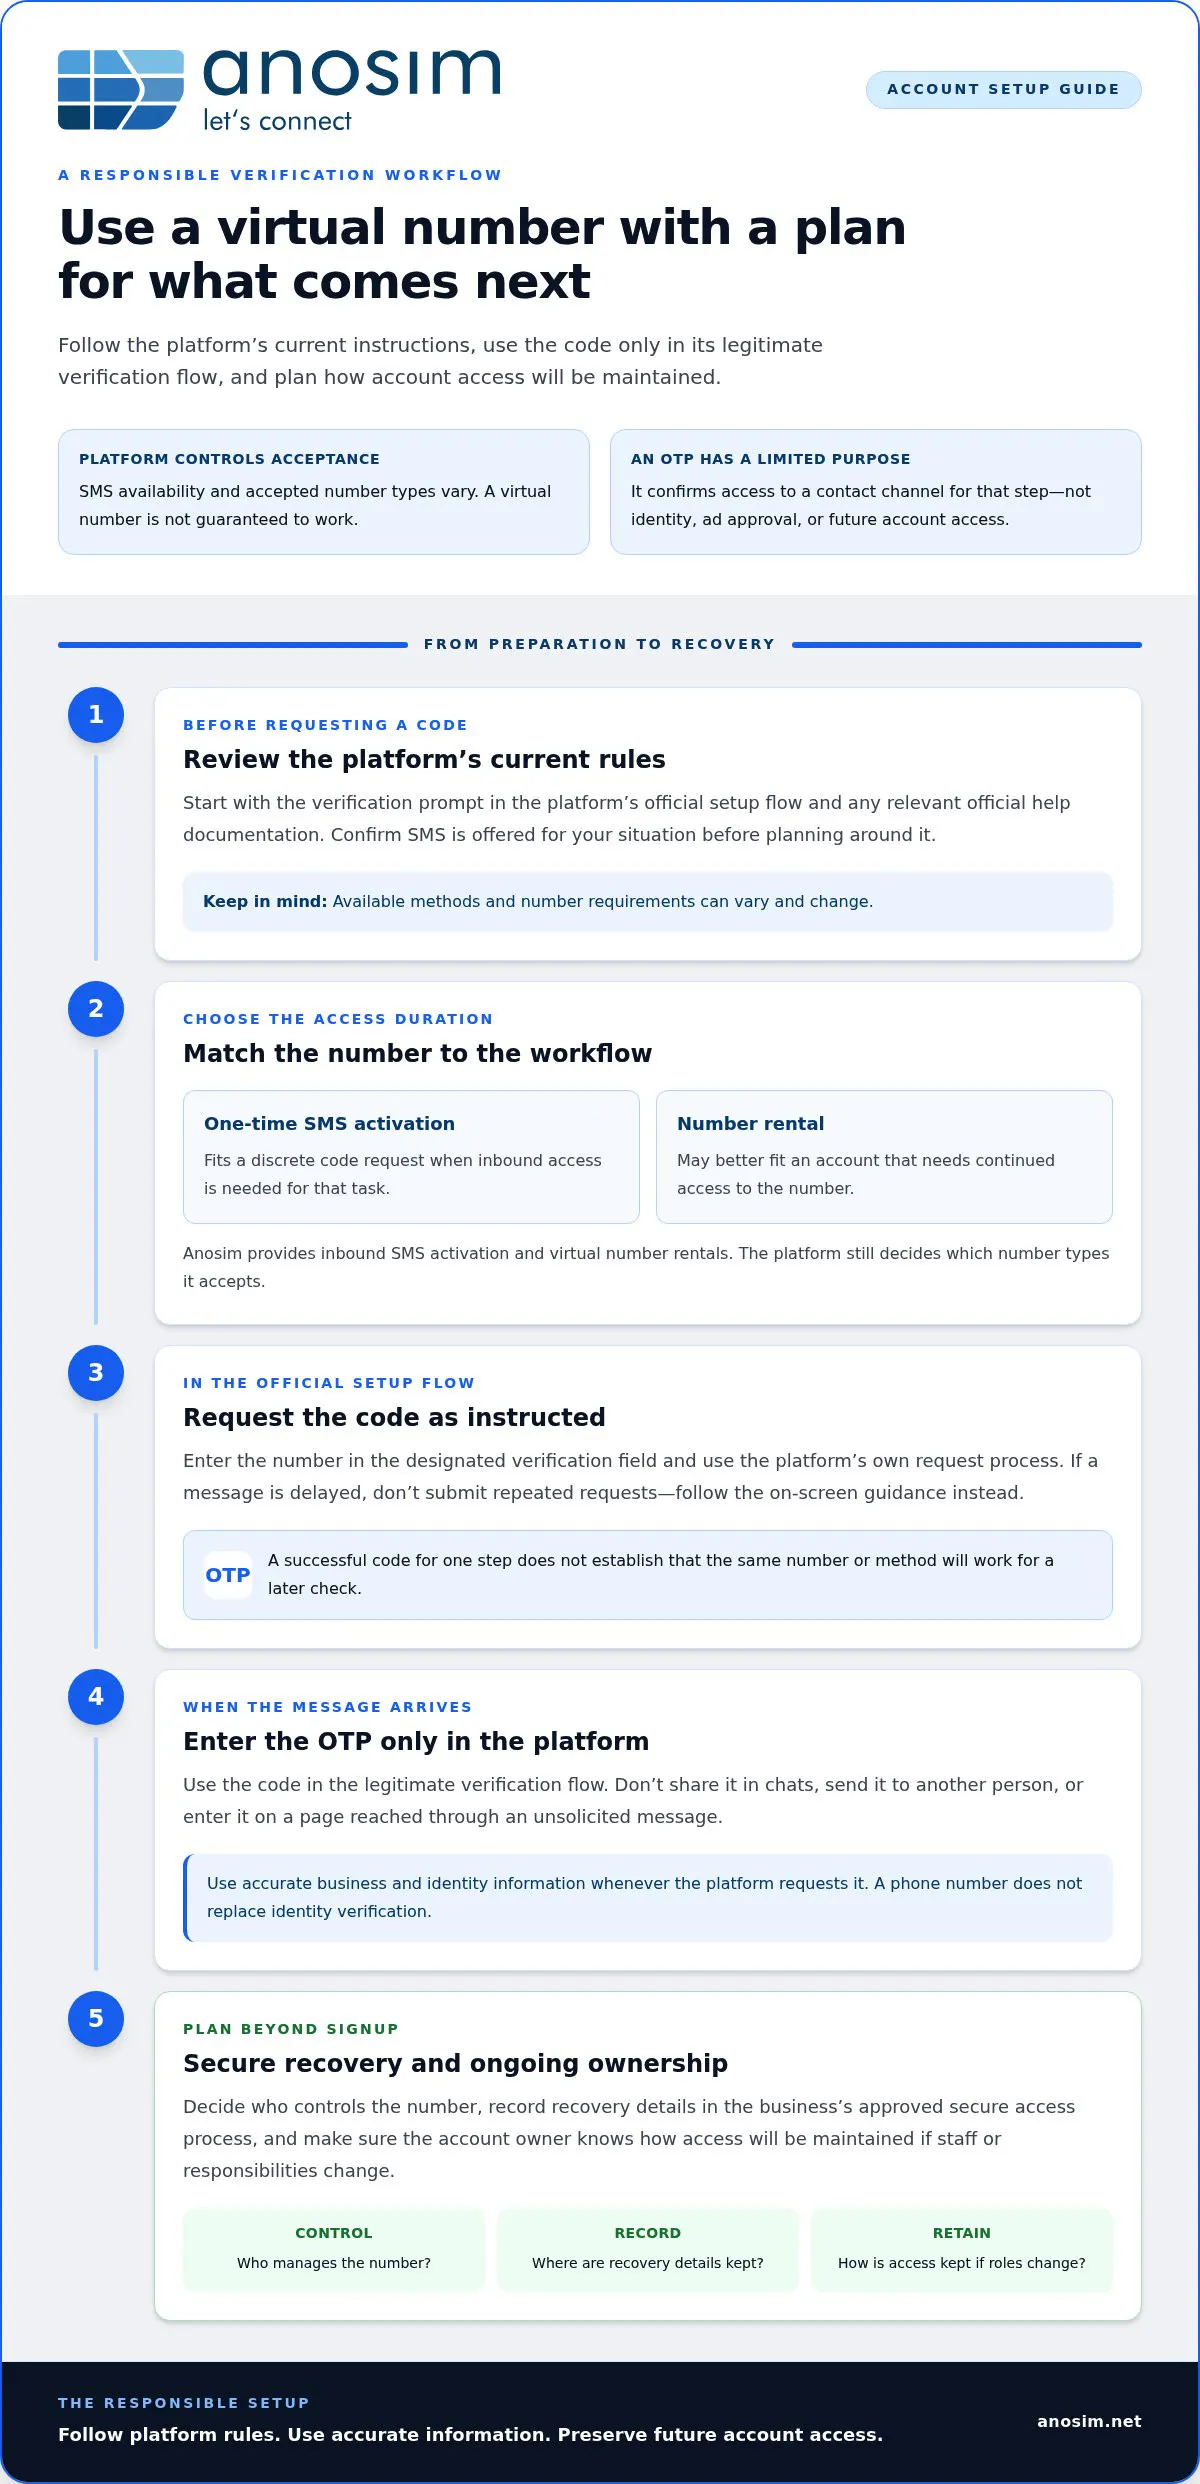
Task: Click the step 4 numbered circle
Action: [x=96, y=1697]
